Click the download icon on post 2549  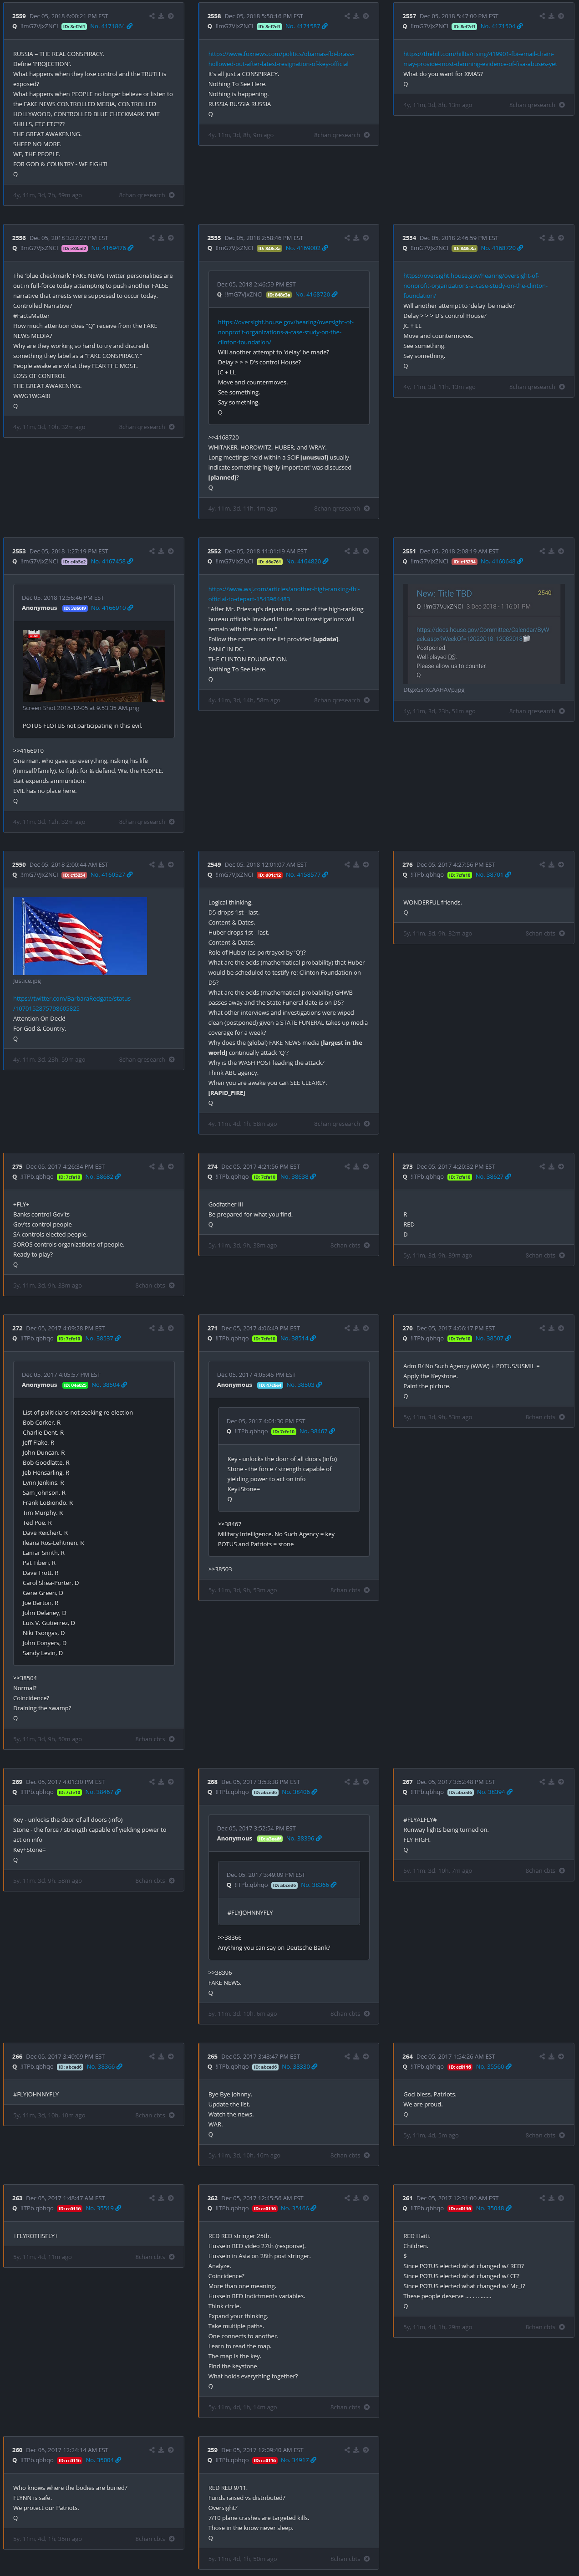[x=356, y=864]
